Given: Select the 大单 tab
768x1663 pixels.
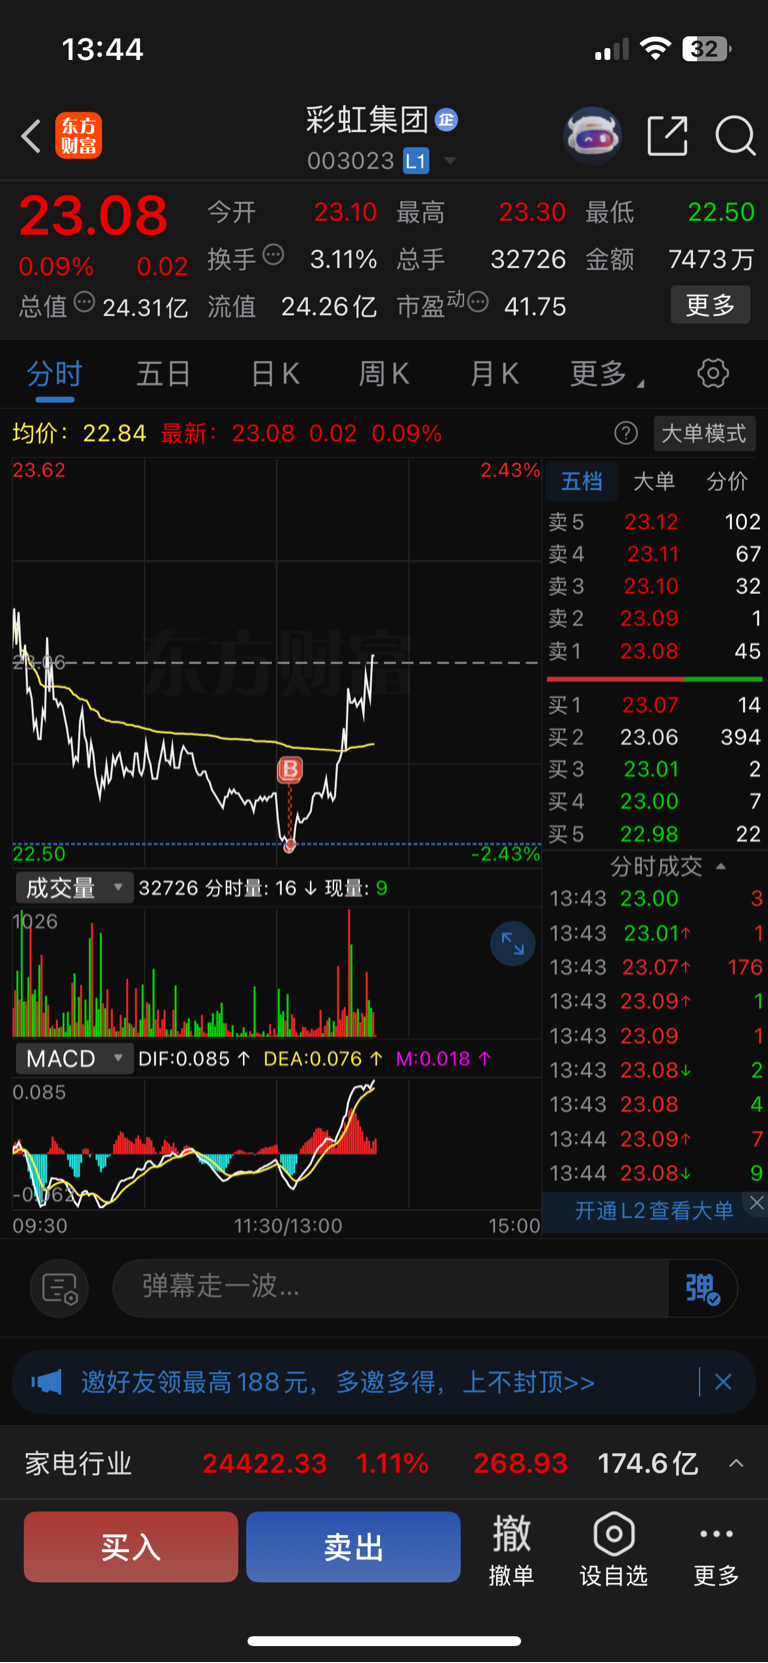Looking at the screenshot, I should click(654, 482).
